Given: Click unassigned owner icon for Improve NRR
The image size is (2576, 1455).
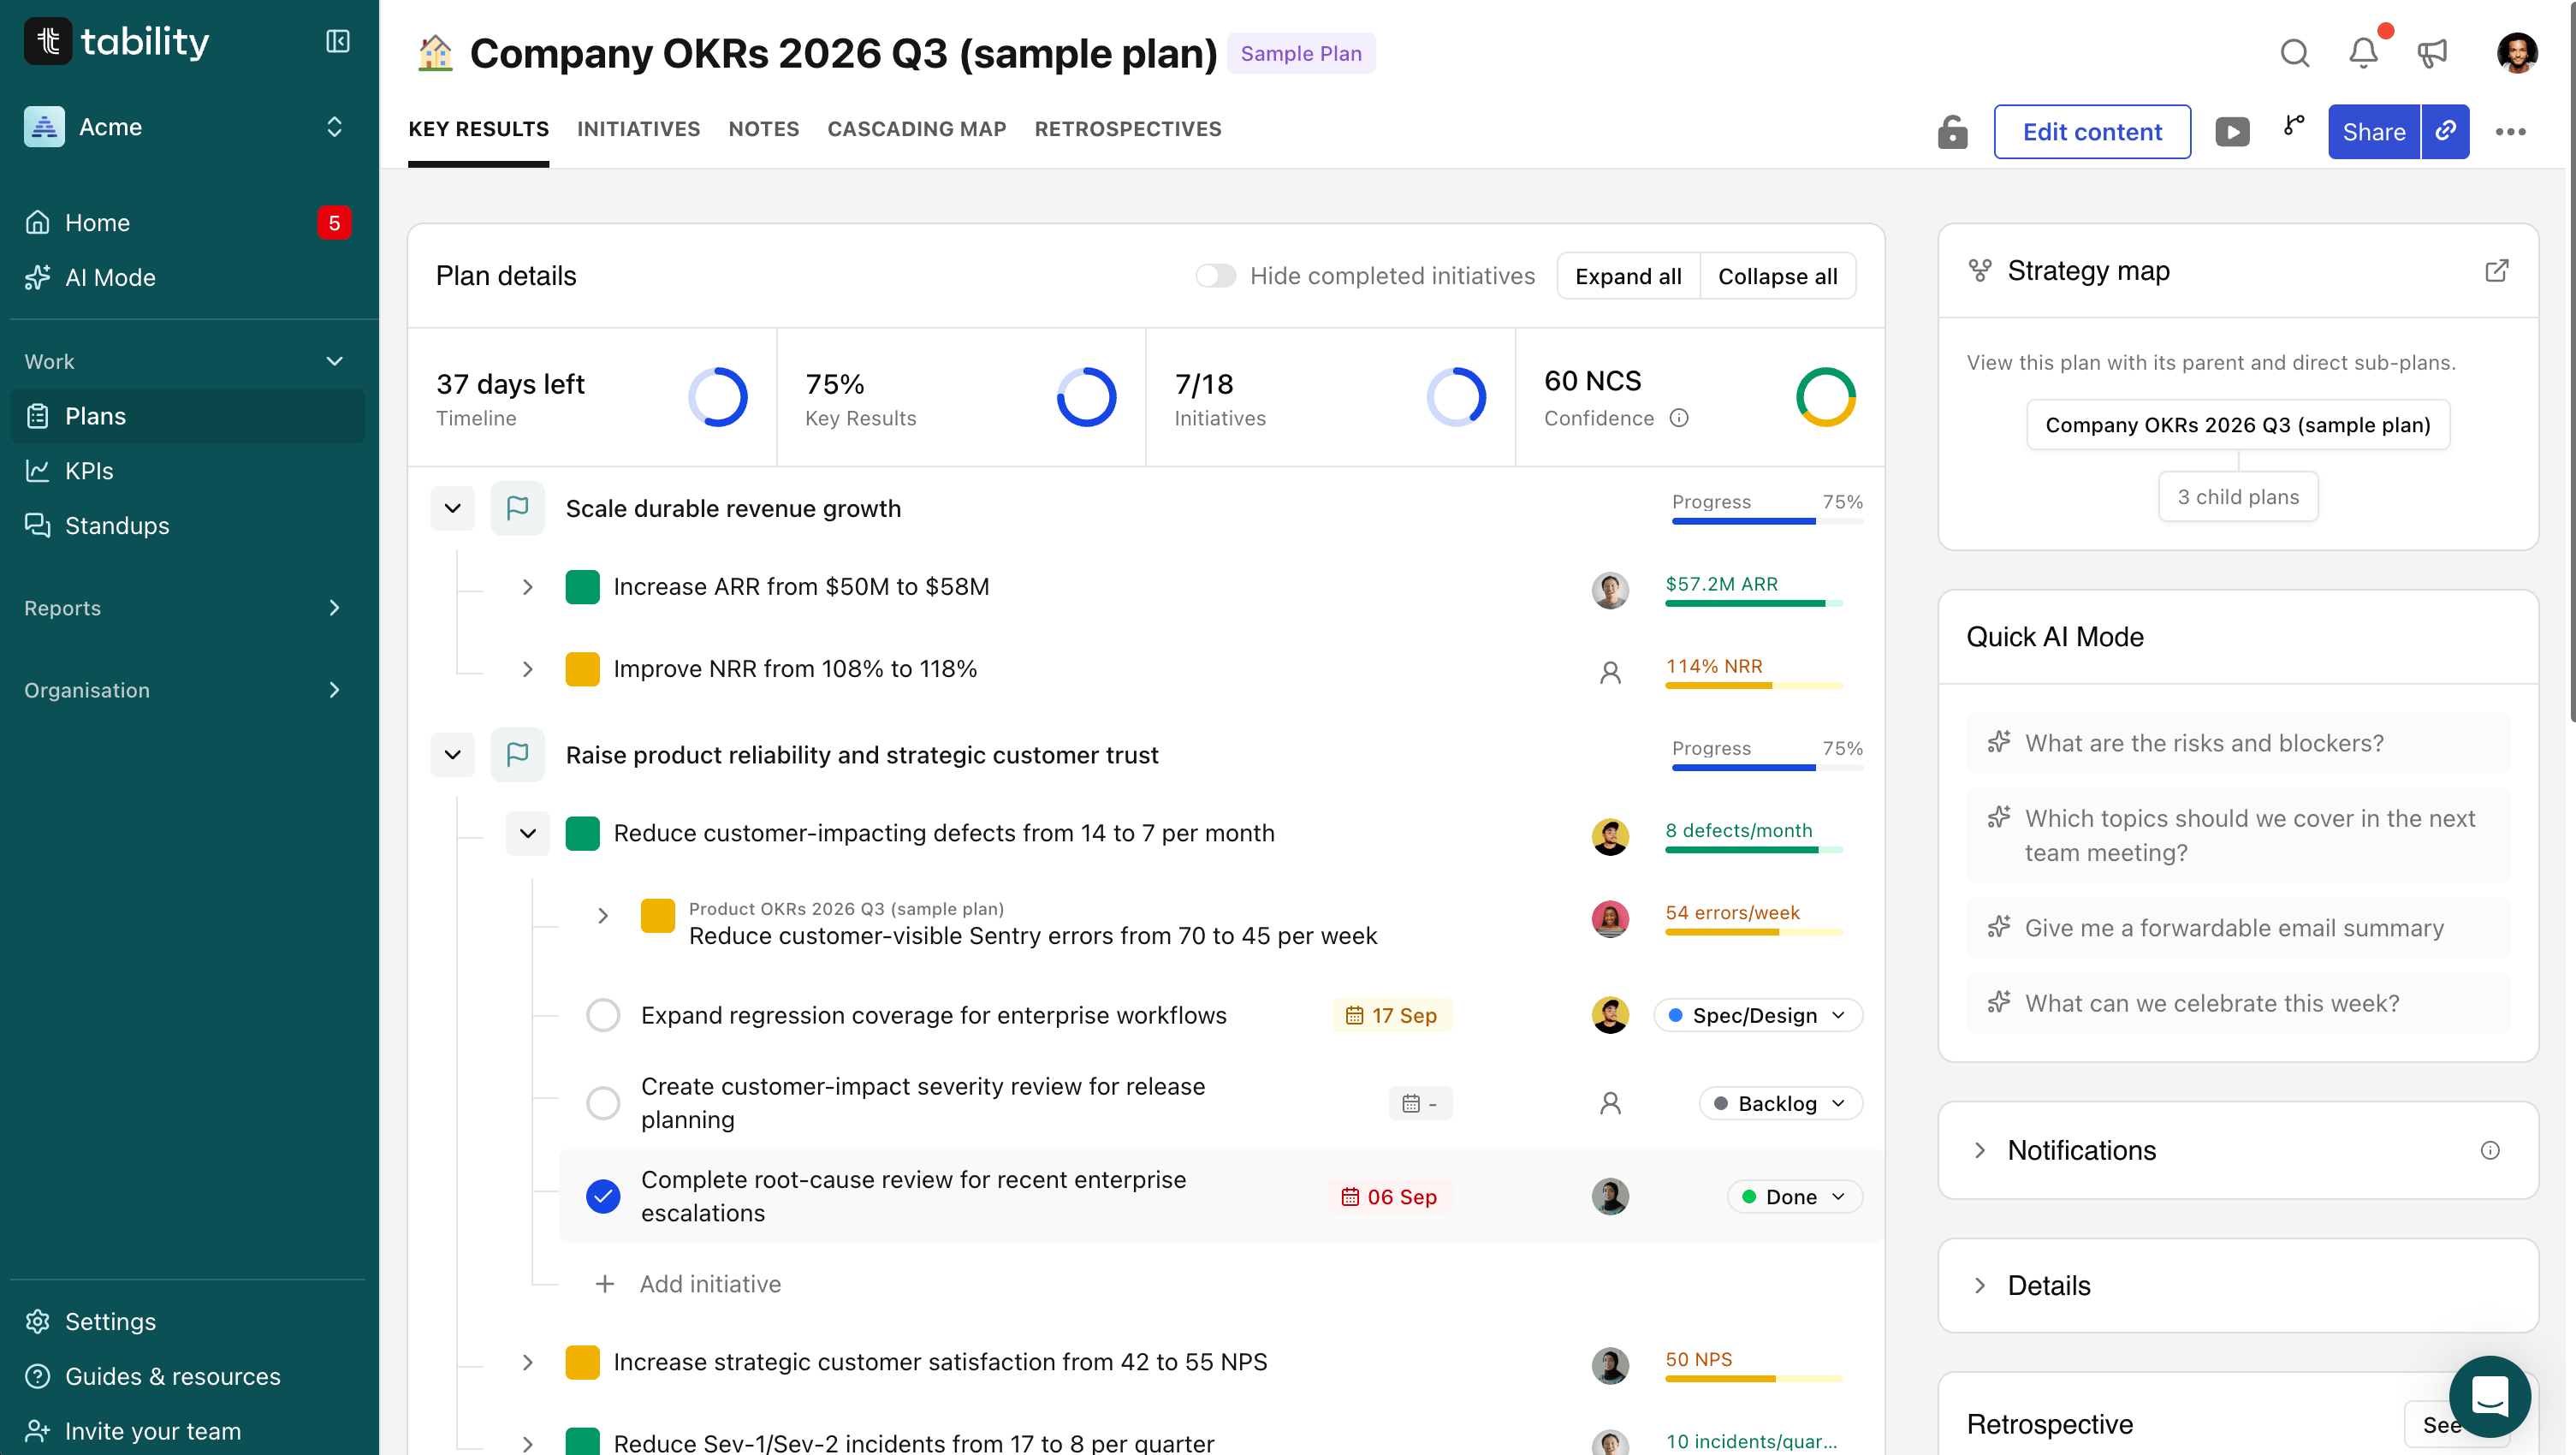Looking at the screenshot, I should point(1610,671).
